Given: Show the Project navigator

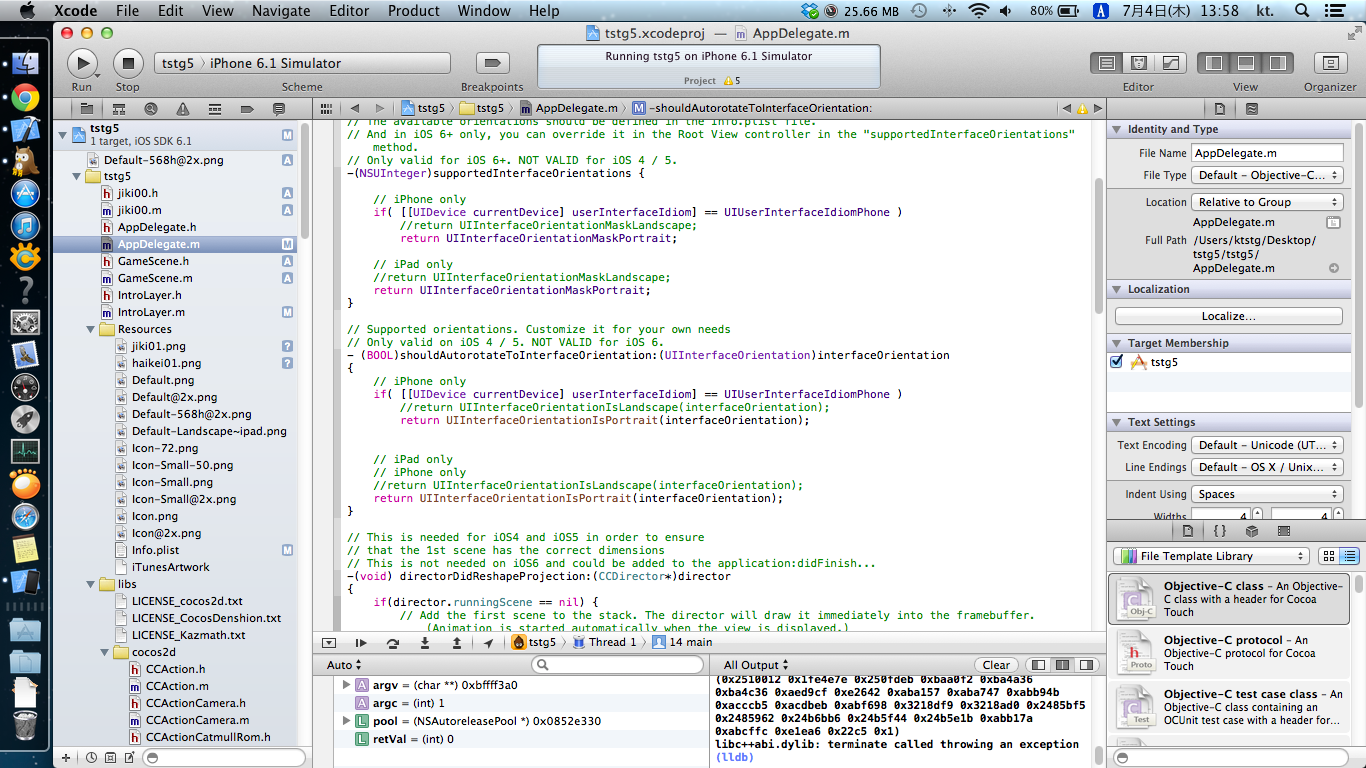Looking at the screenshot, I should (86, 108).
